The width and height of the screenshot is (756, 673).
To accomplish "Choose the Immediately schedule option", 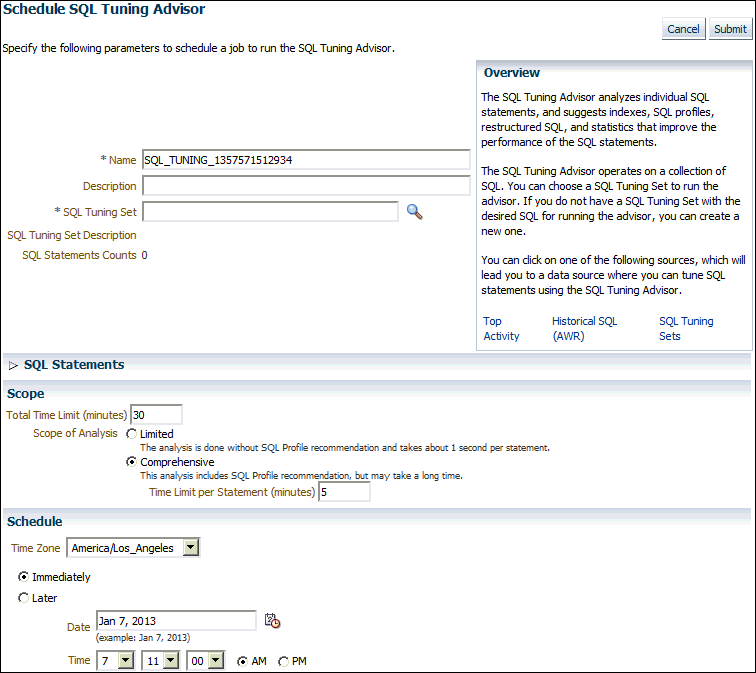I will point(24,577).
